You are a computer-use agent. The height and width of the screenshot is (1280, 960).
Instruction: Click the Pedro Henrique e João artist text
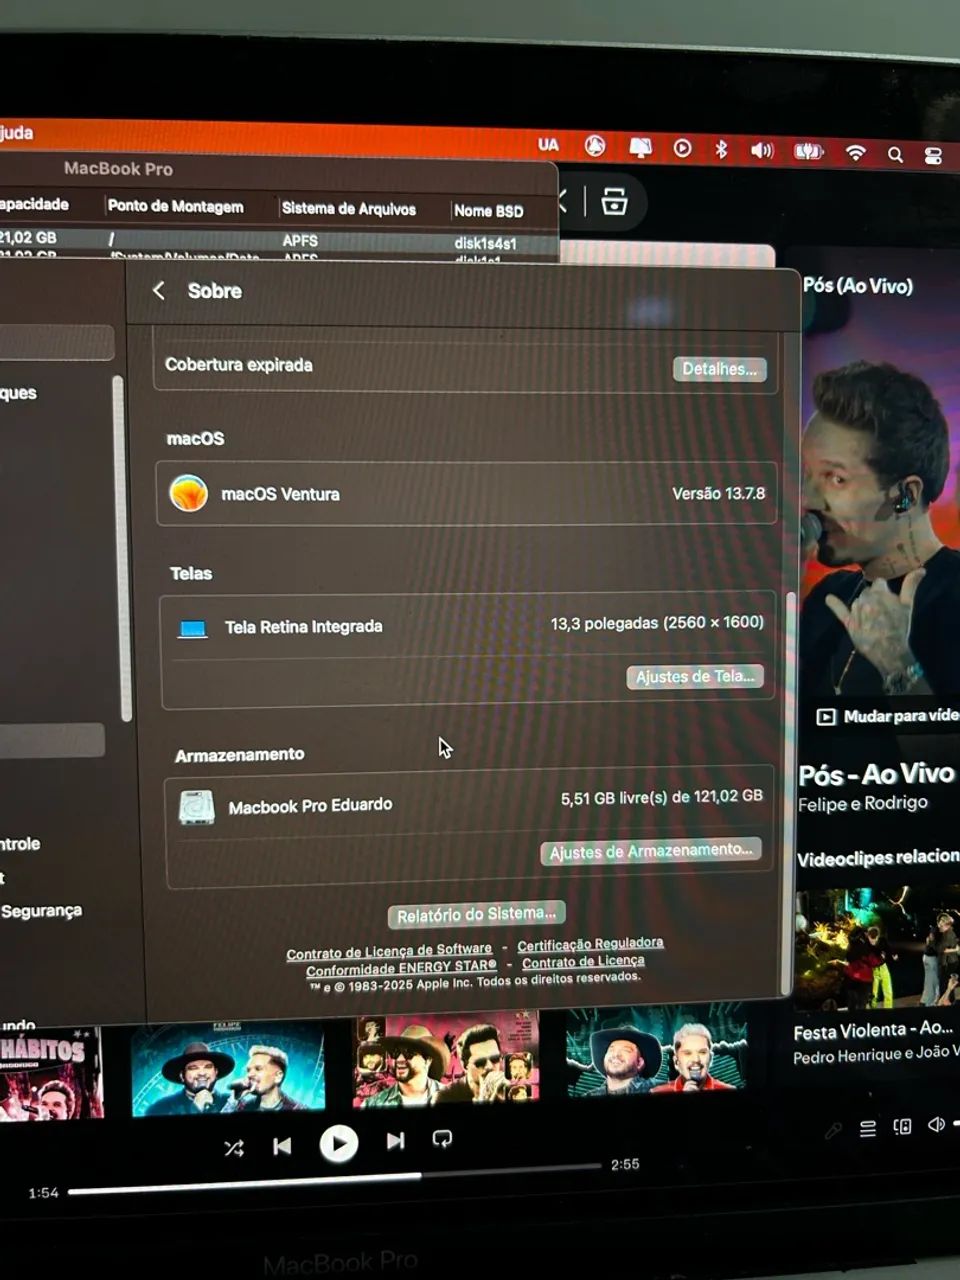(x=876, y=1053)
